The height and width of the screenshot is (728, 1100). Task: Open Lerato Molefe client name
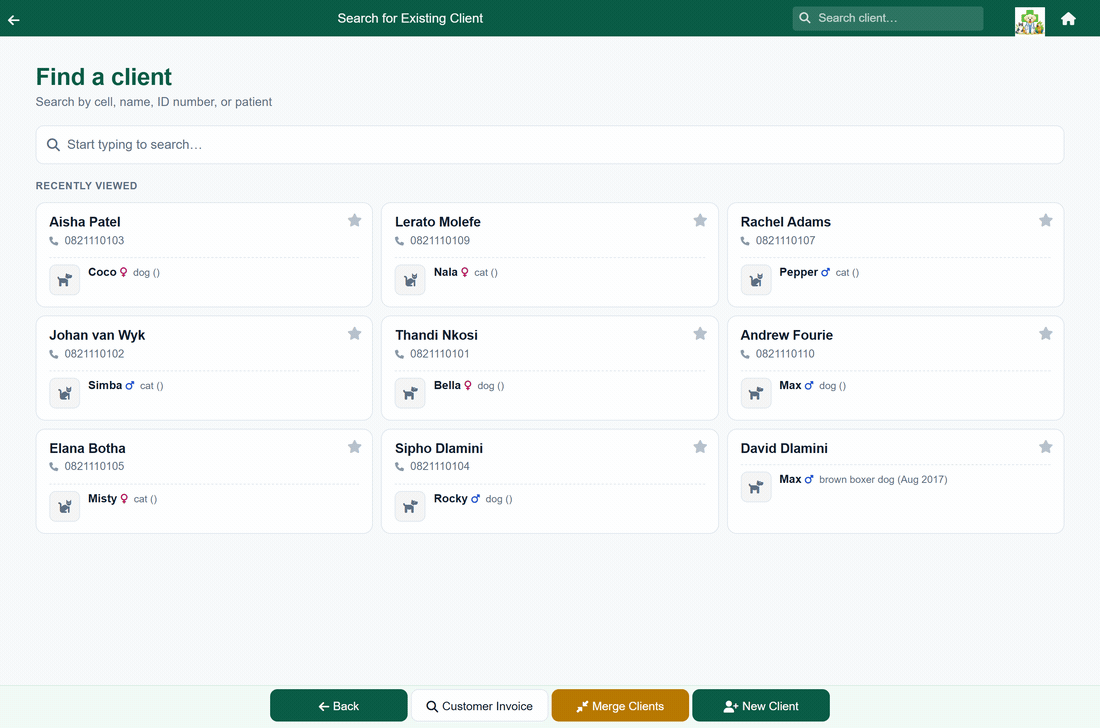point(438,222)
